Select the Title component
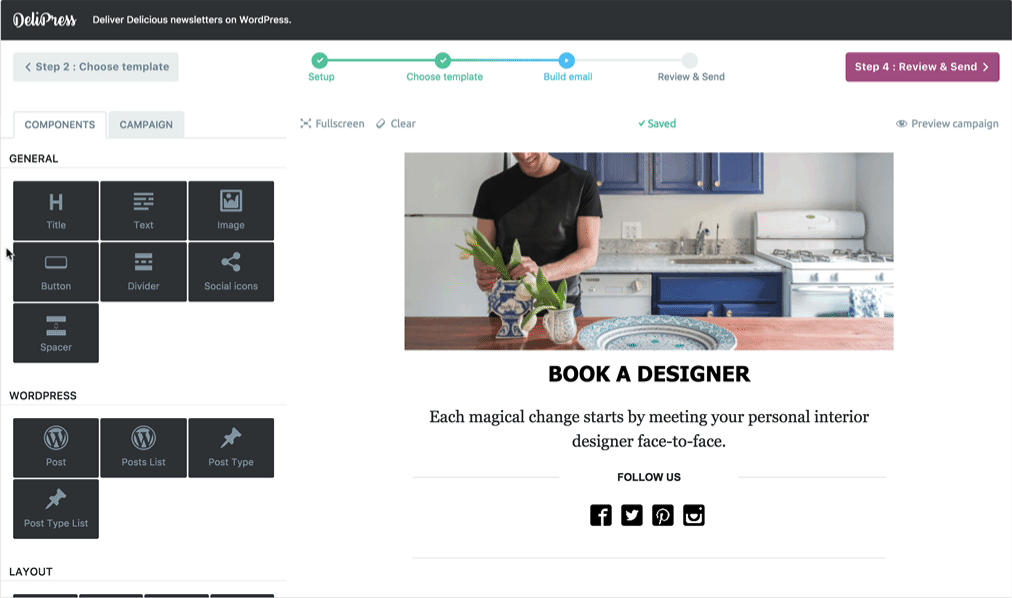This screenshot has width=1012, height=598. 56,210
